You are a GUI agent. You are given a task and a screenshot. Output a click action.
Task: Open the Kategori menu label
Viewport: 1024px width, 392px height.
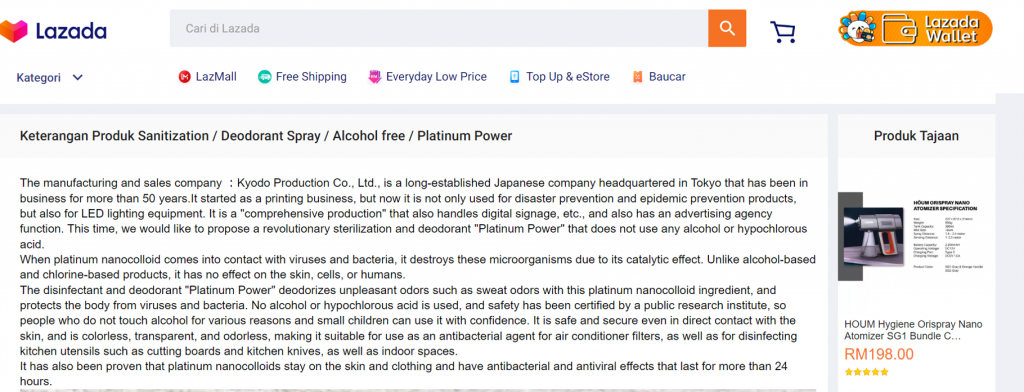[39, 78]
